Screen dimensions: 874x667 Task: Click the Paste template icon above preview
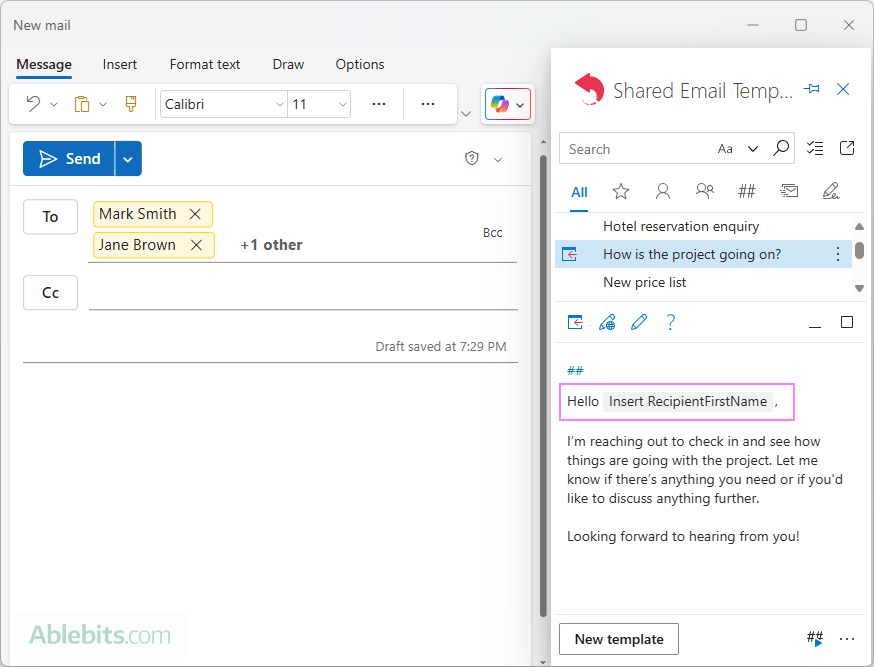point(575,322)
